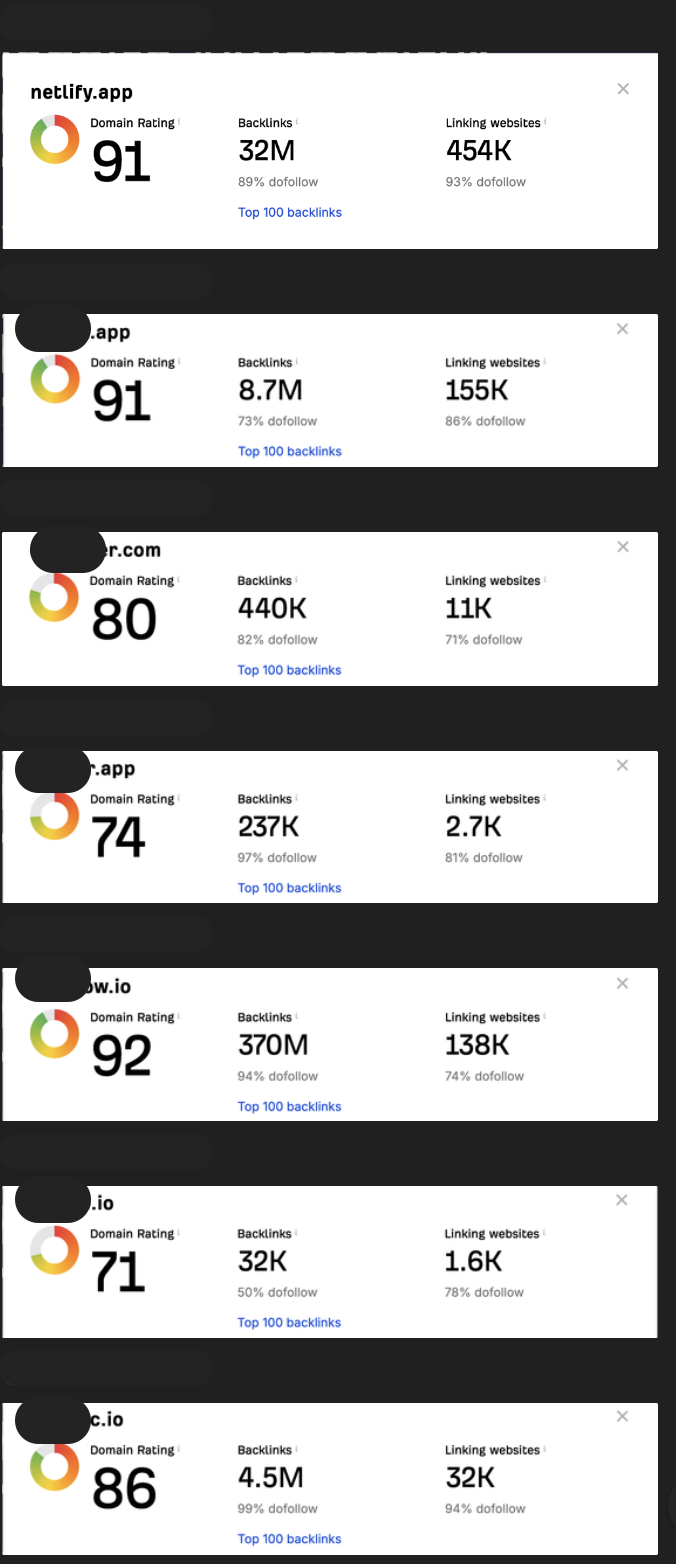Close the card showing Domain Rating 80
The image size is (676, 1564).
pos(623,547)
